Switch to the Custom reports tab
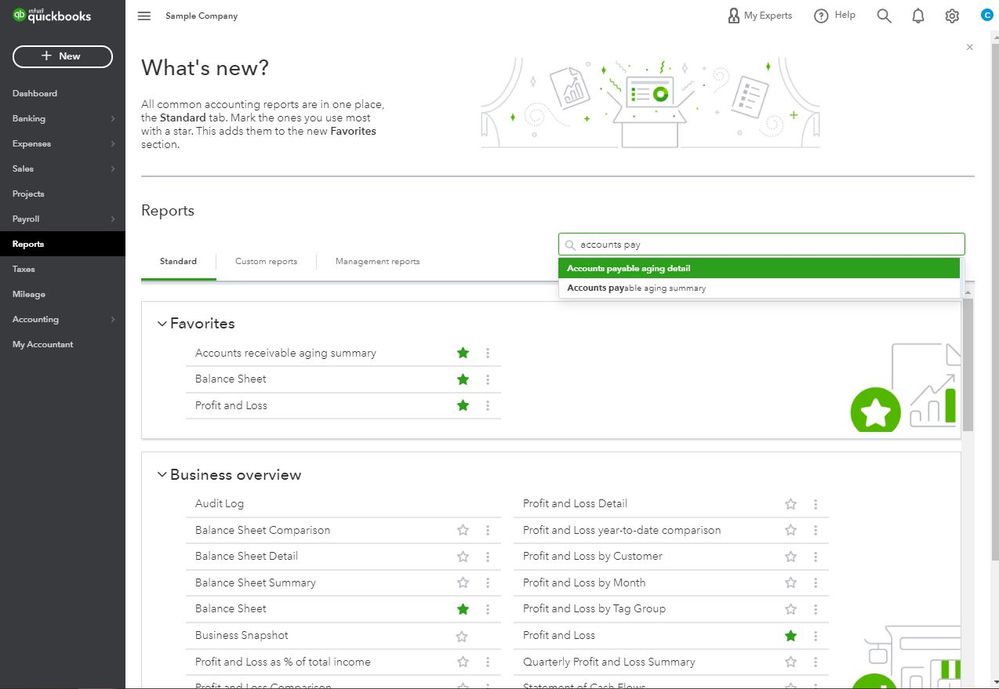The width and height of the screenshot is (999, 689). pyautogui.click(x=266, y=261)
